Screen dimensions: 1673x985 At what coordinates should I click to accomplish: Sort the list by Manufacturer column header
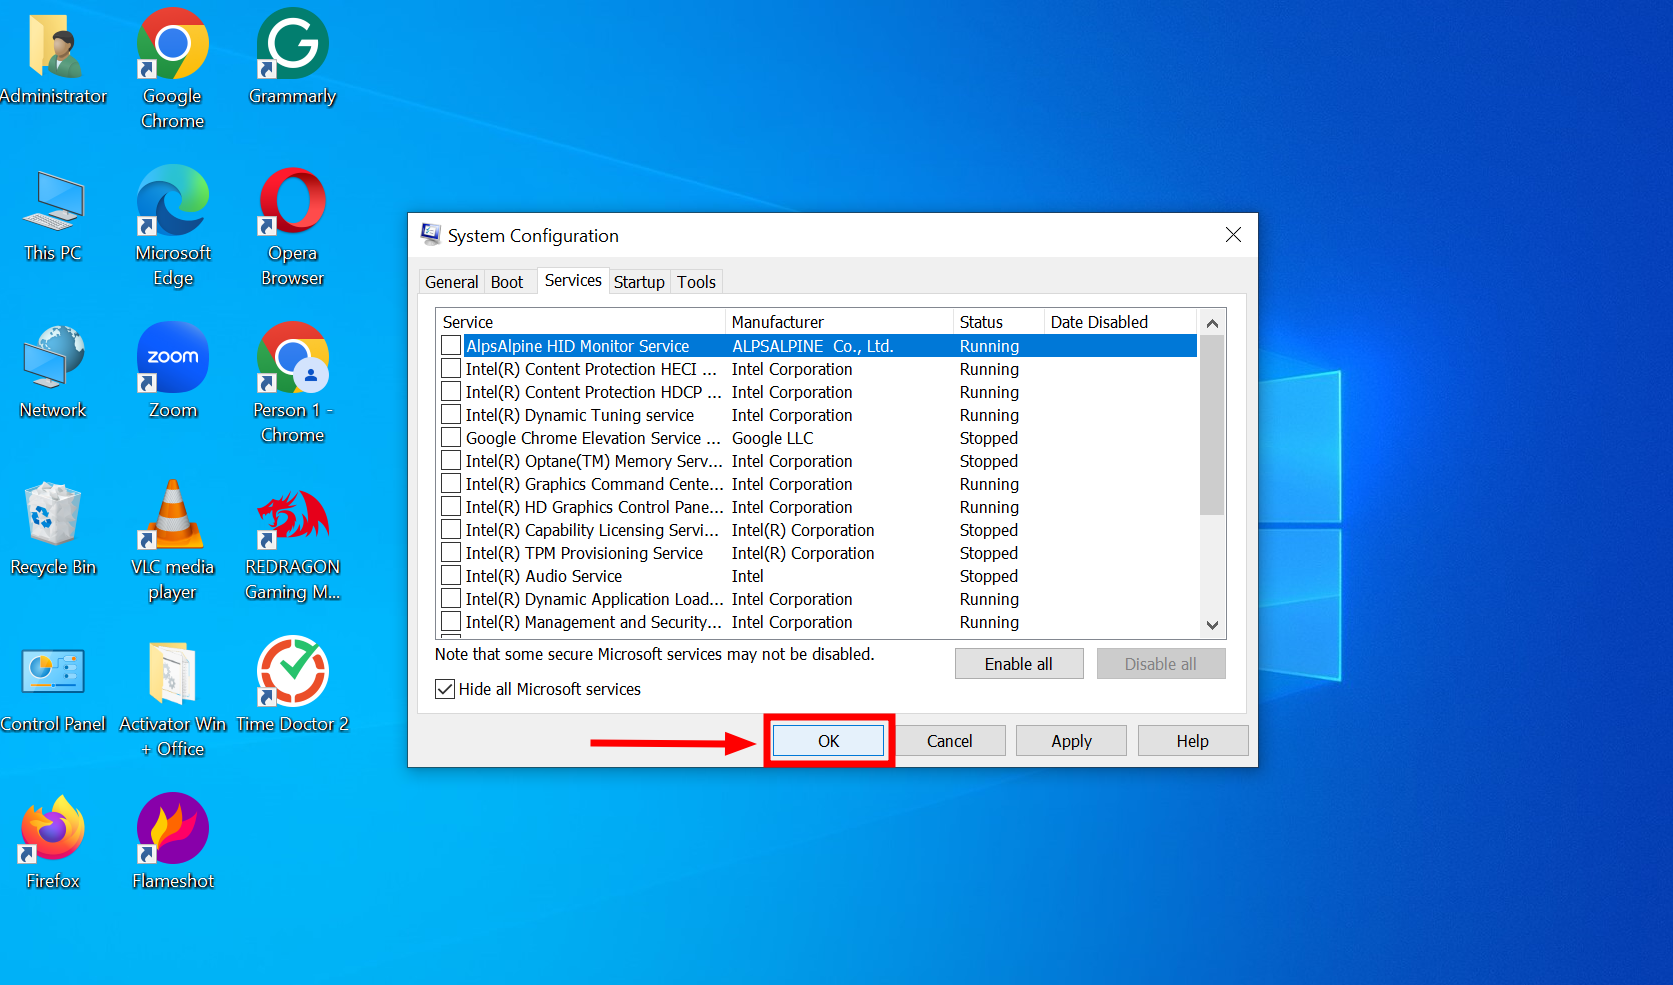pos(839,322)
